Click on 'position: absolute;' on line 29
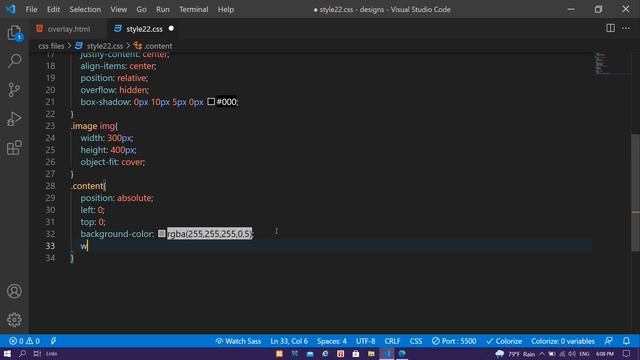The image size is (640, 360). tap(117, 198)
